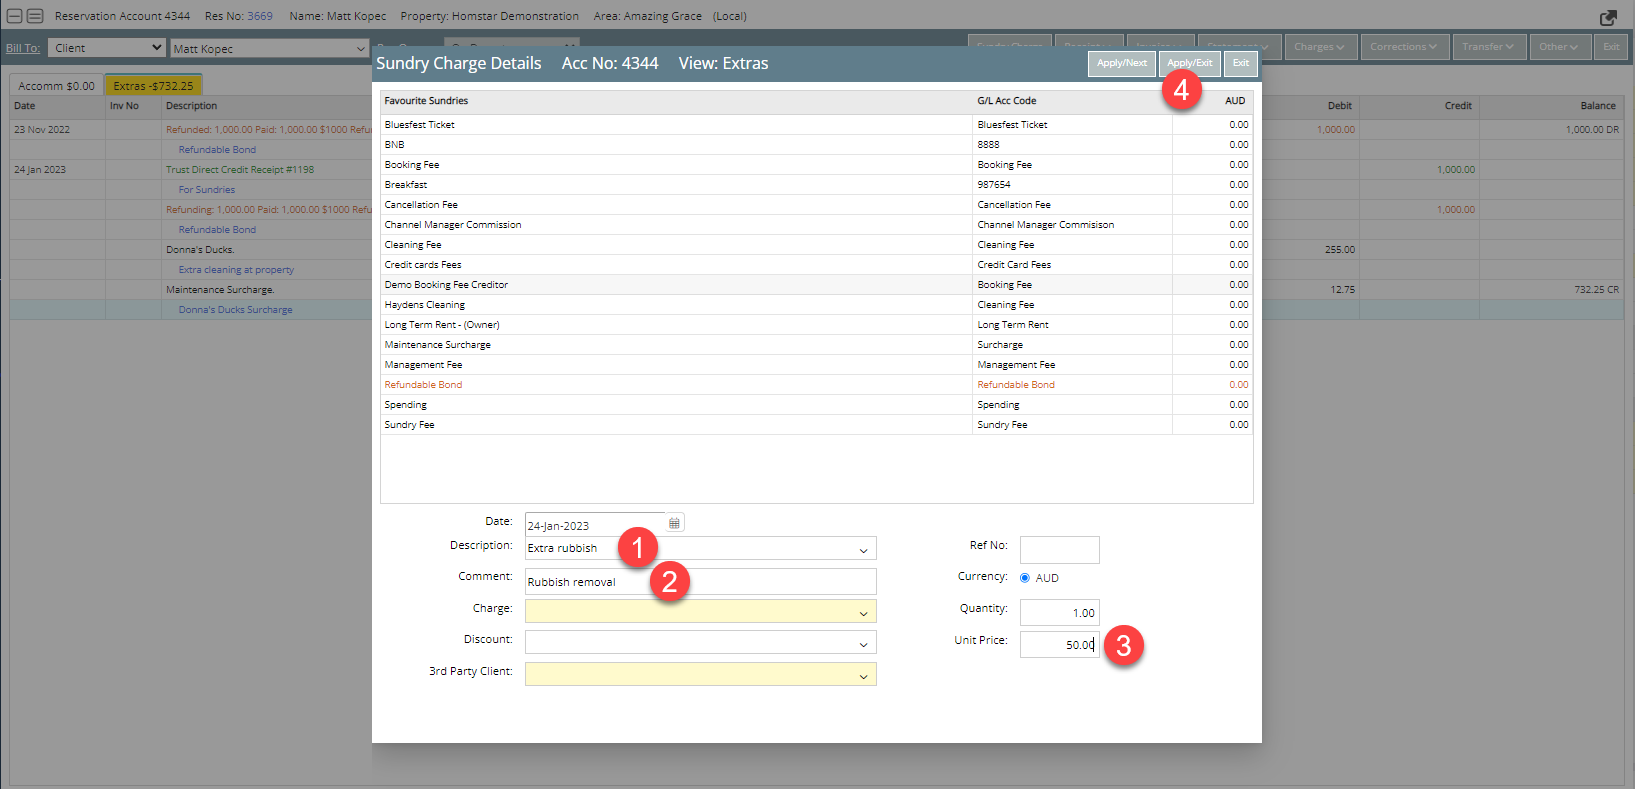Viewport: 1635px width, 789px height.
Task: Open the Discount dropdown
Action: [863, 644]
